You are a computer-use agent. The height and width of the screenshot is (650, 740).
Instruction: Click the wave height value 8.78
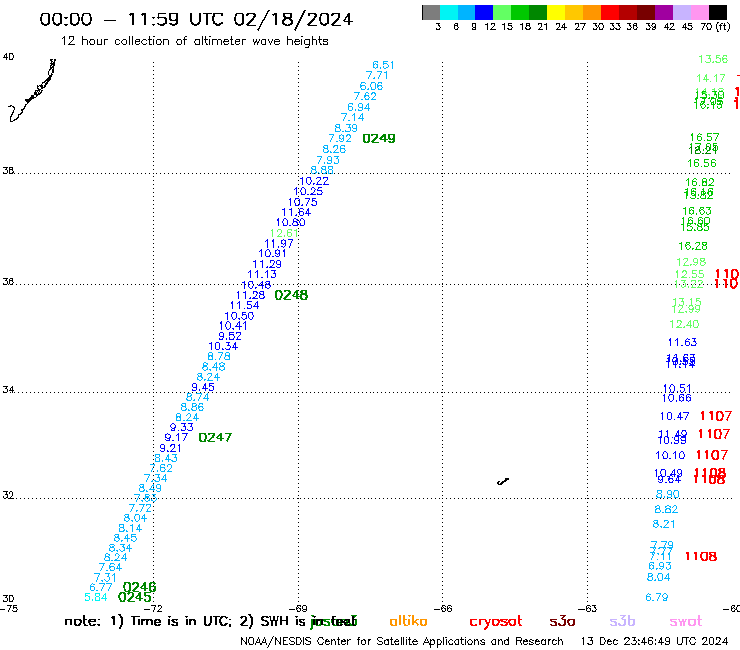tap(219, 356)
